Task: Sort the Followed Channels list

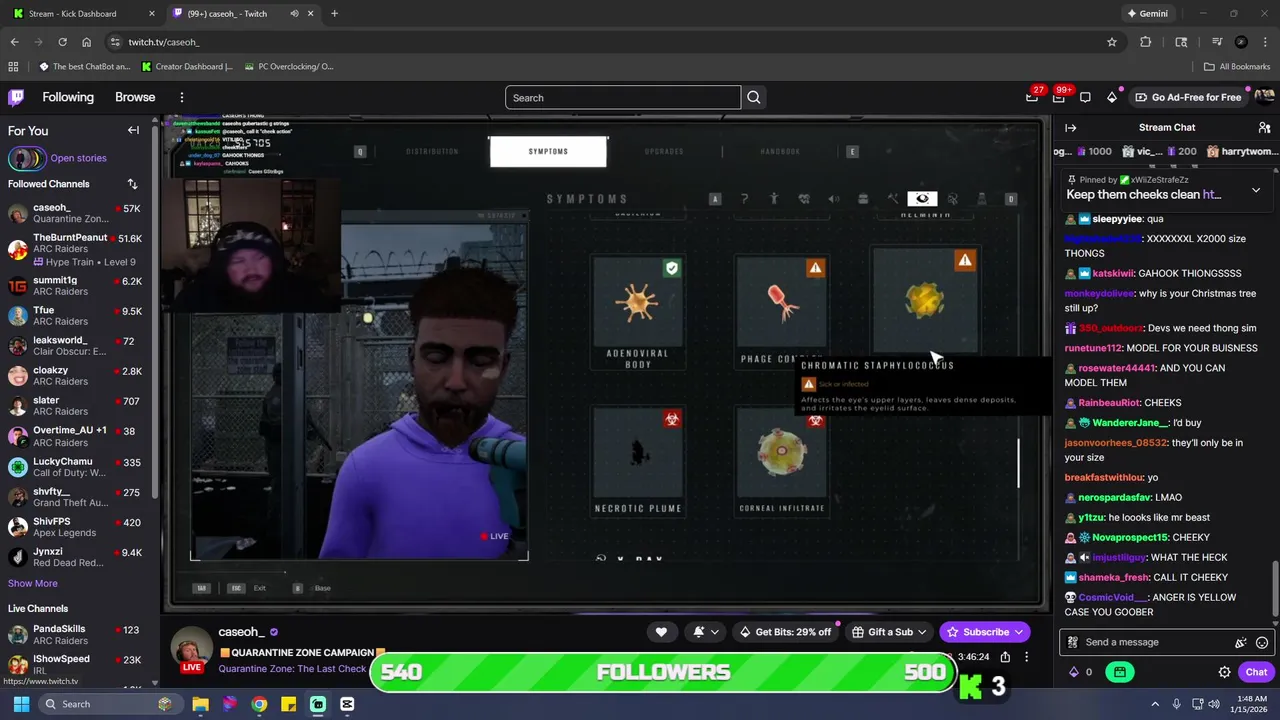Action: [x=132, y=184]
